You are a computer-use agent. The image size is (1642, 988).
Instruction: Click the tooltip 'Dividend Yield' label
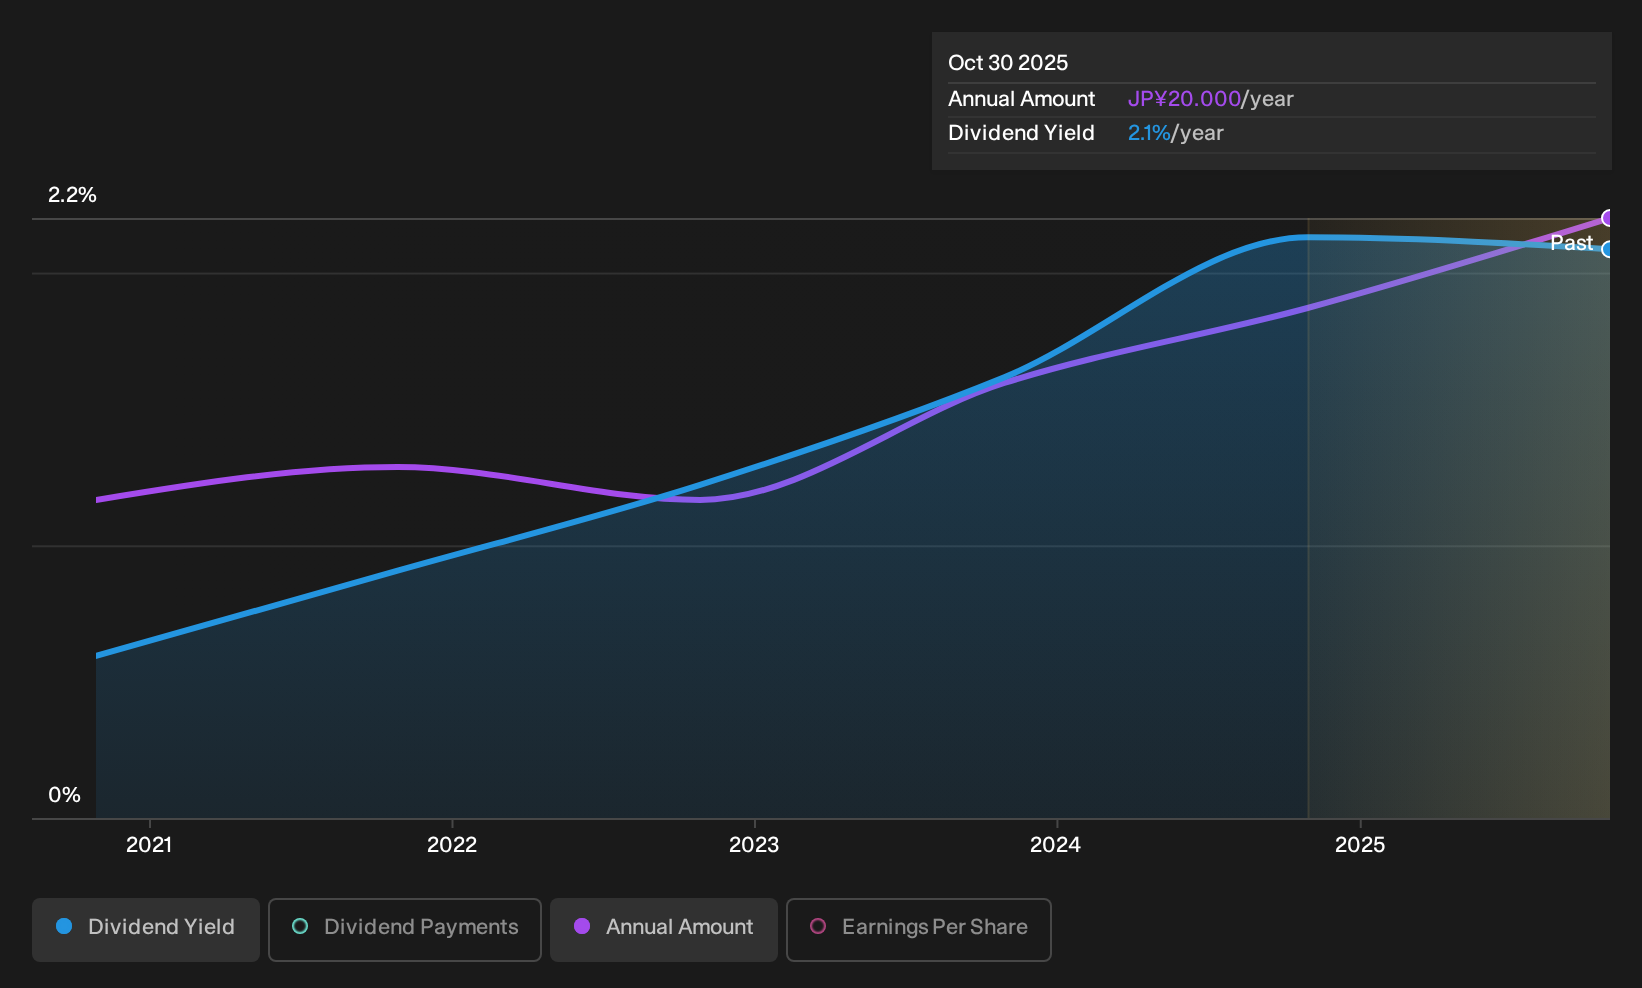[x=1021, y=133]
